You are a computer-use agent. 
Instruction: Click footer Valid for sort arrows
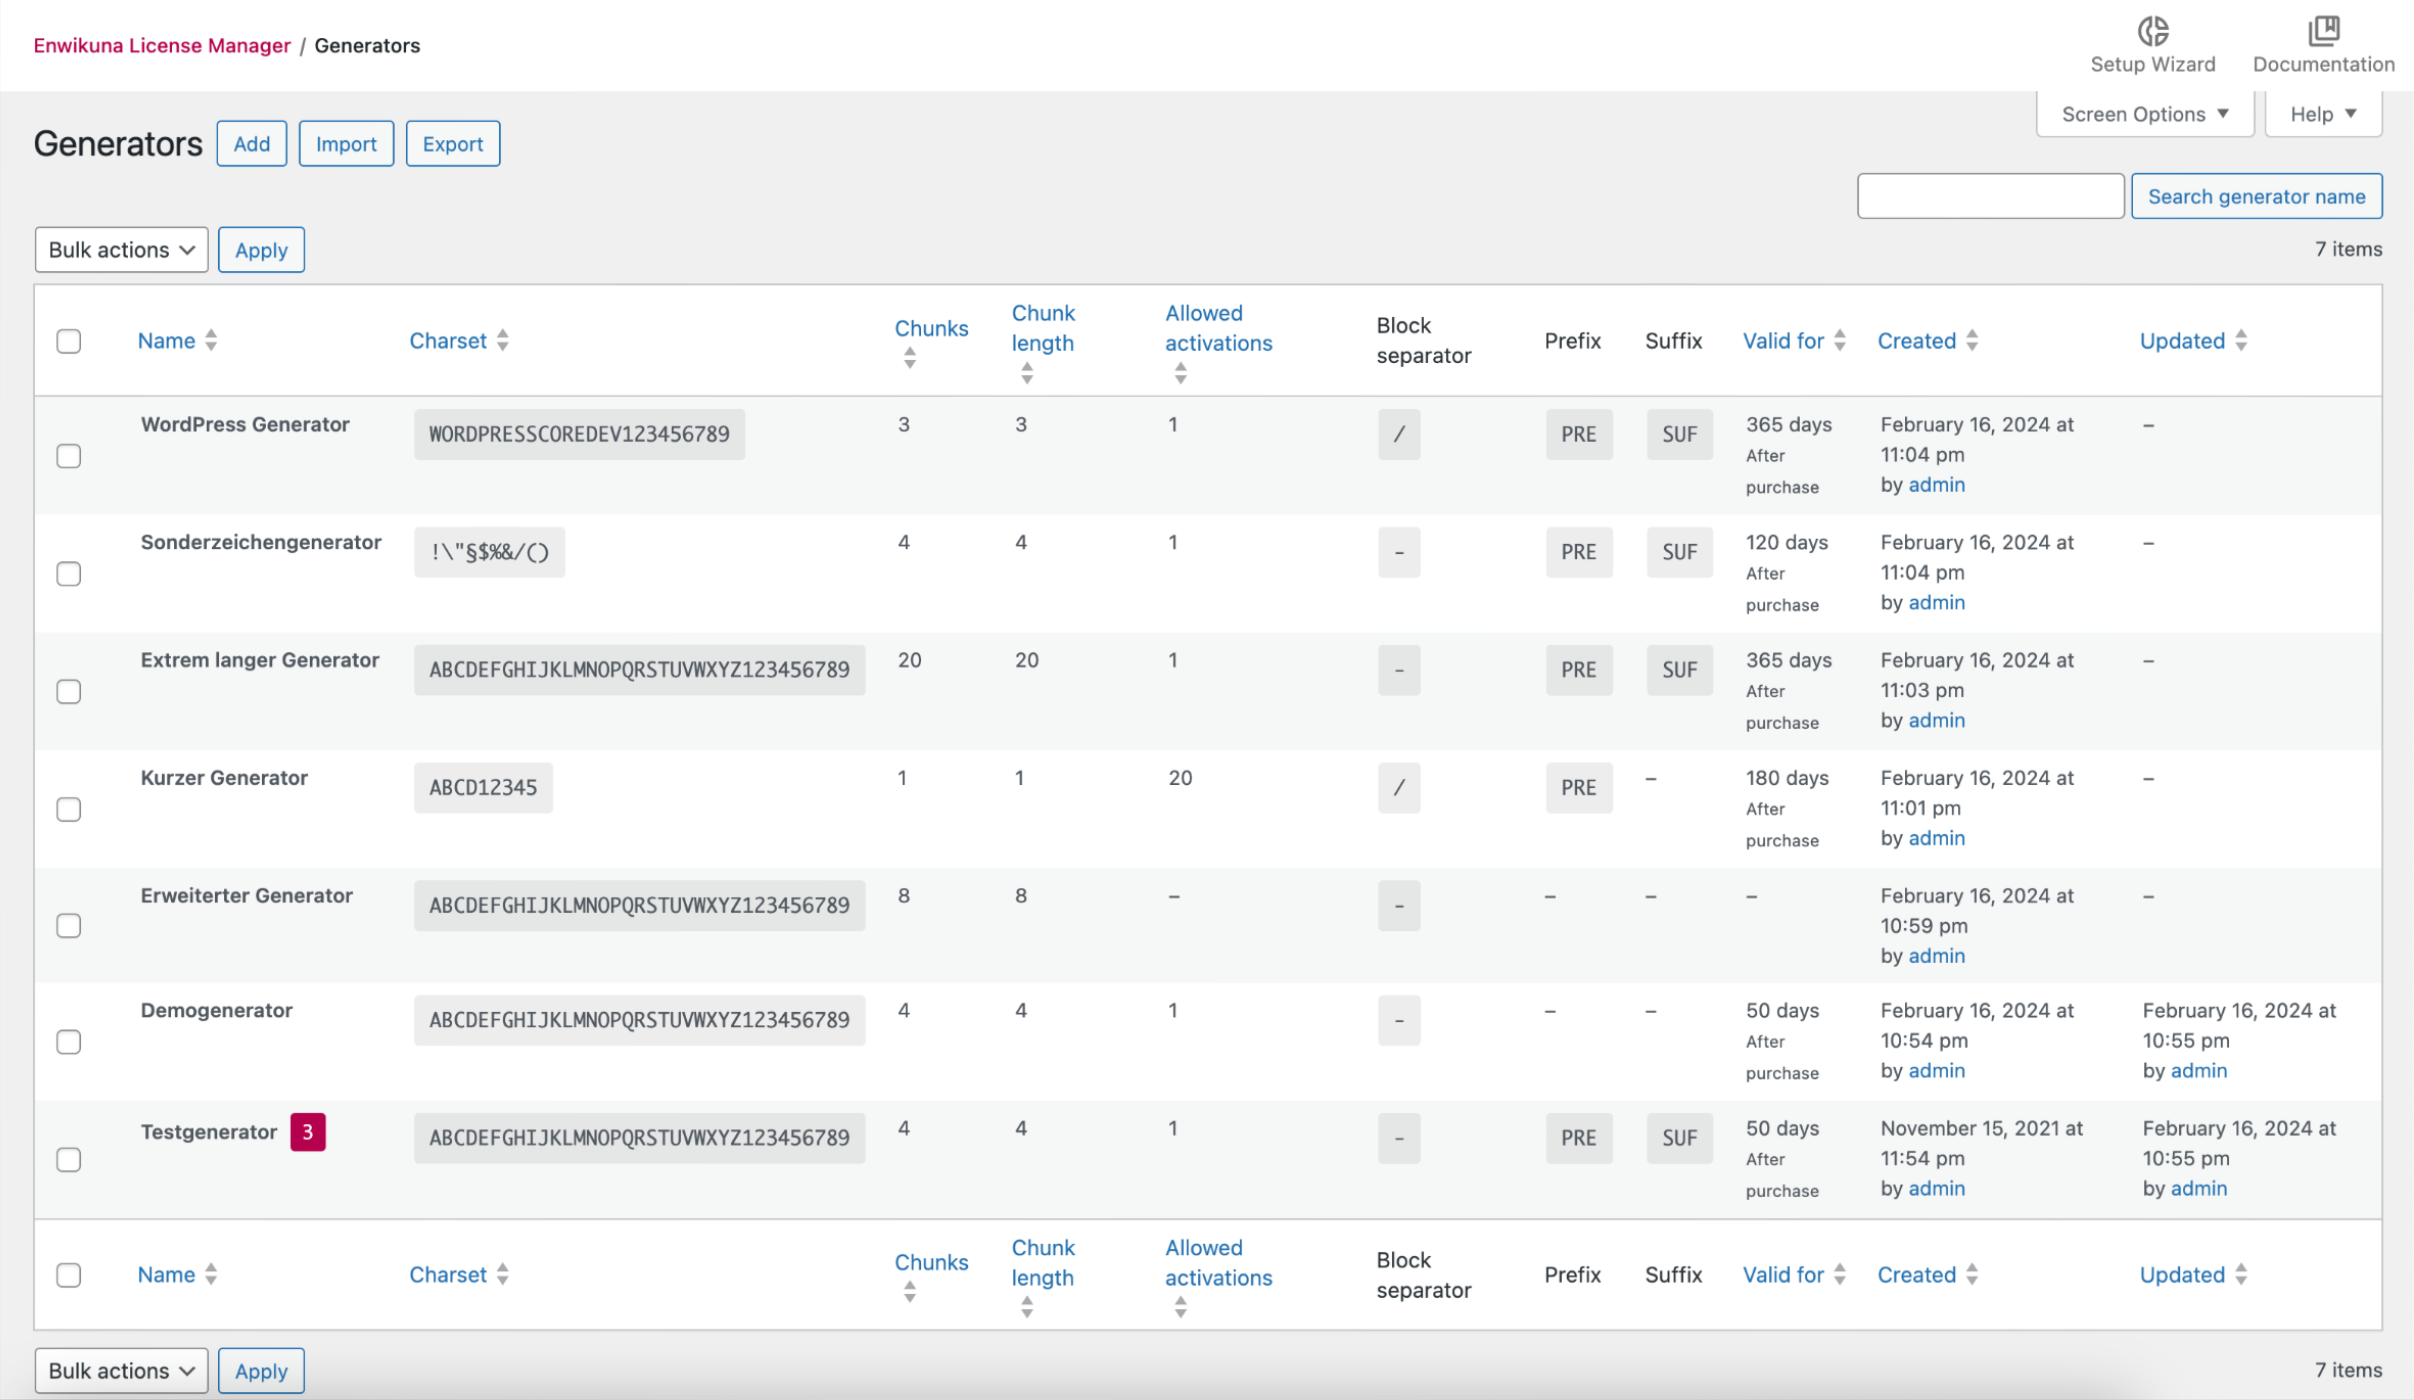coord(1839,1274)
